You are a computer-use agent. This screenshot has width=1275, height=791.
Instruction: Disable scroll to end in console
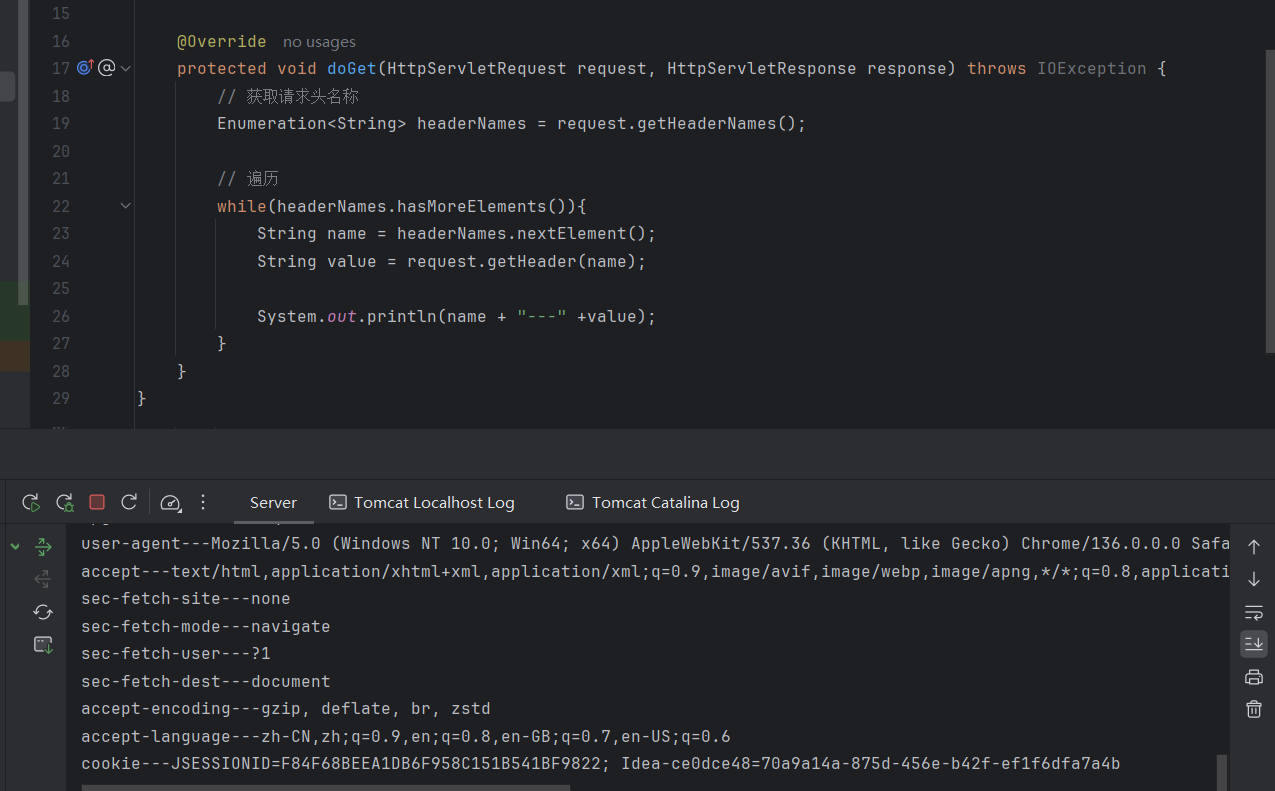tap(1253, 644)
